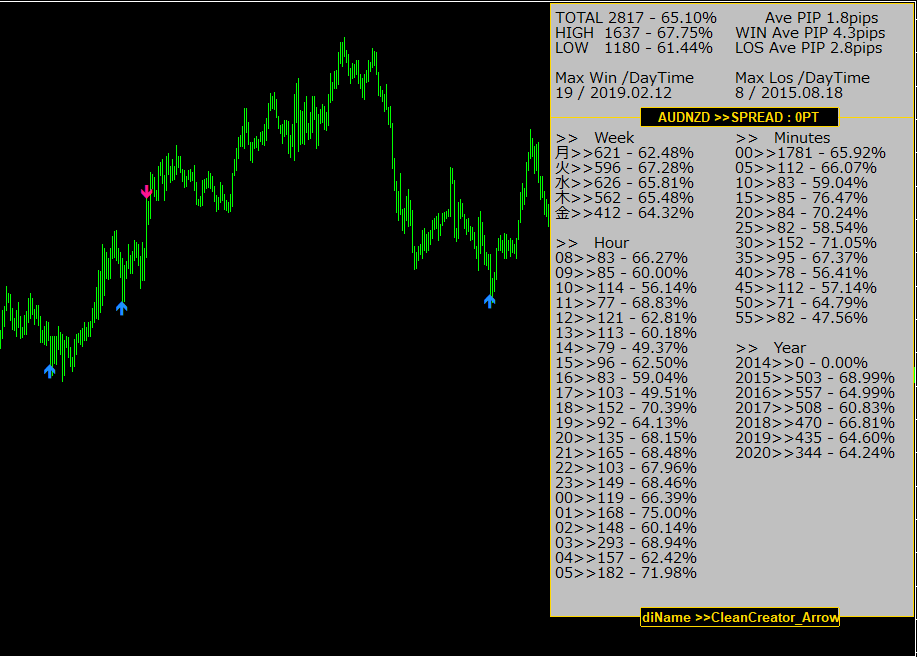Click the 水>>626 - 65.81% row

coord(624,183)
